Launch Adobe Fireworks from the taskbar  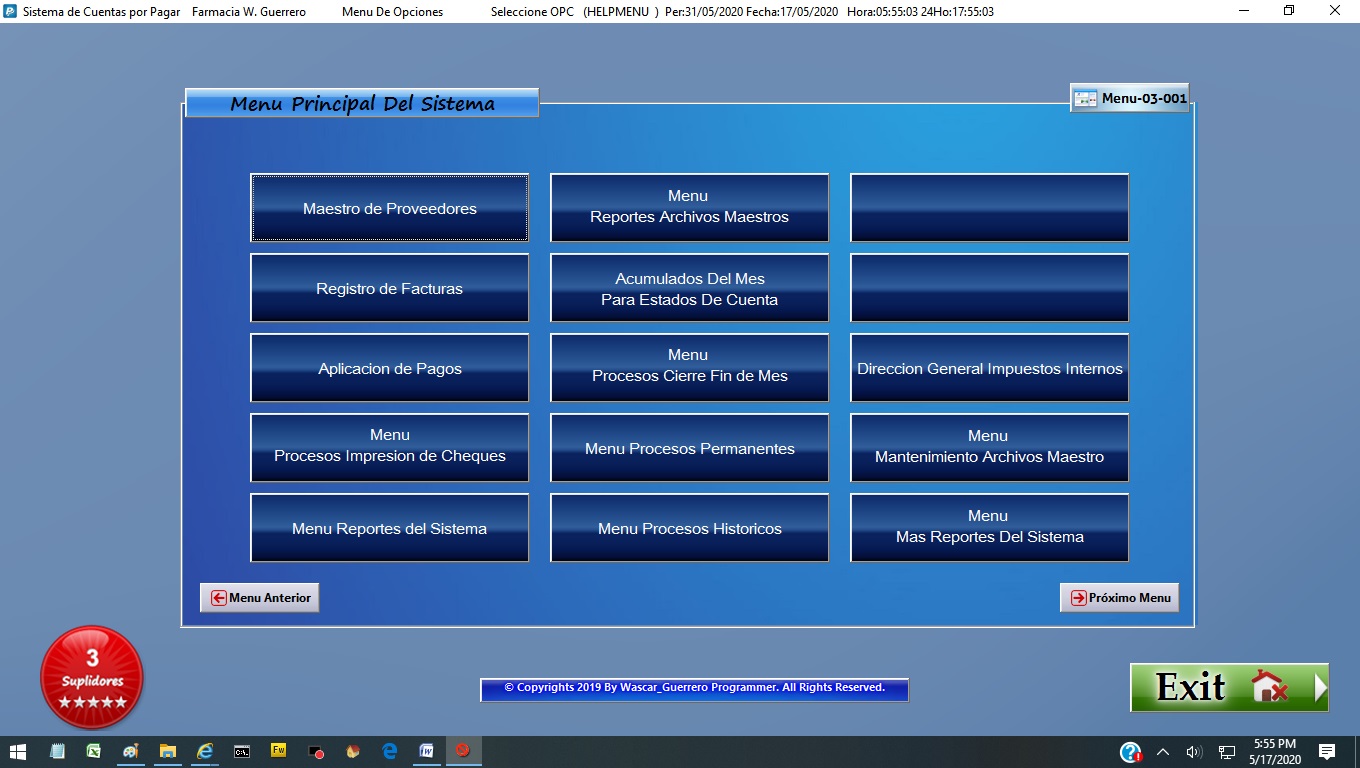click(279, 751)
